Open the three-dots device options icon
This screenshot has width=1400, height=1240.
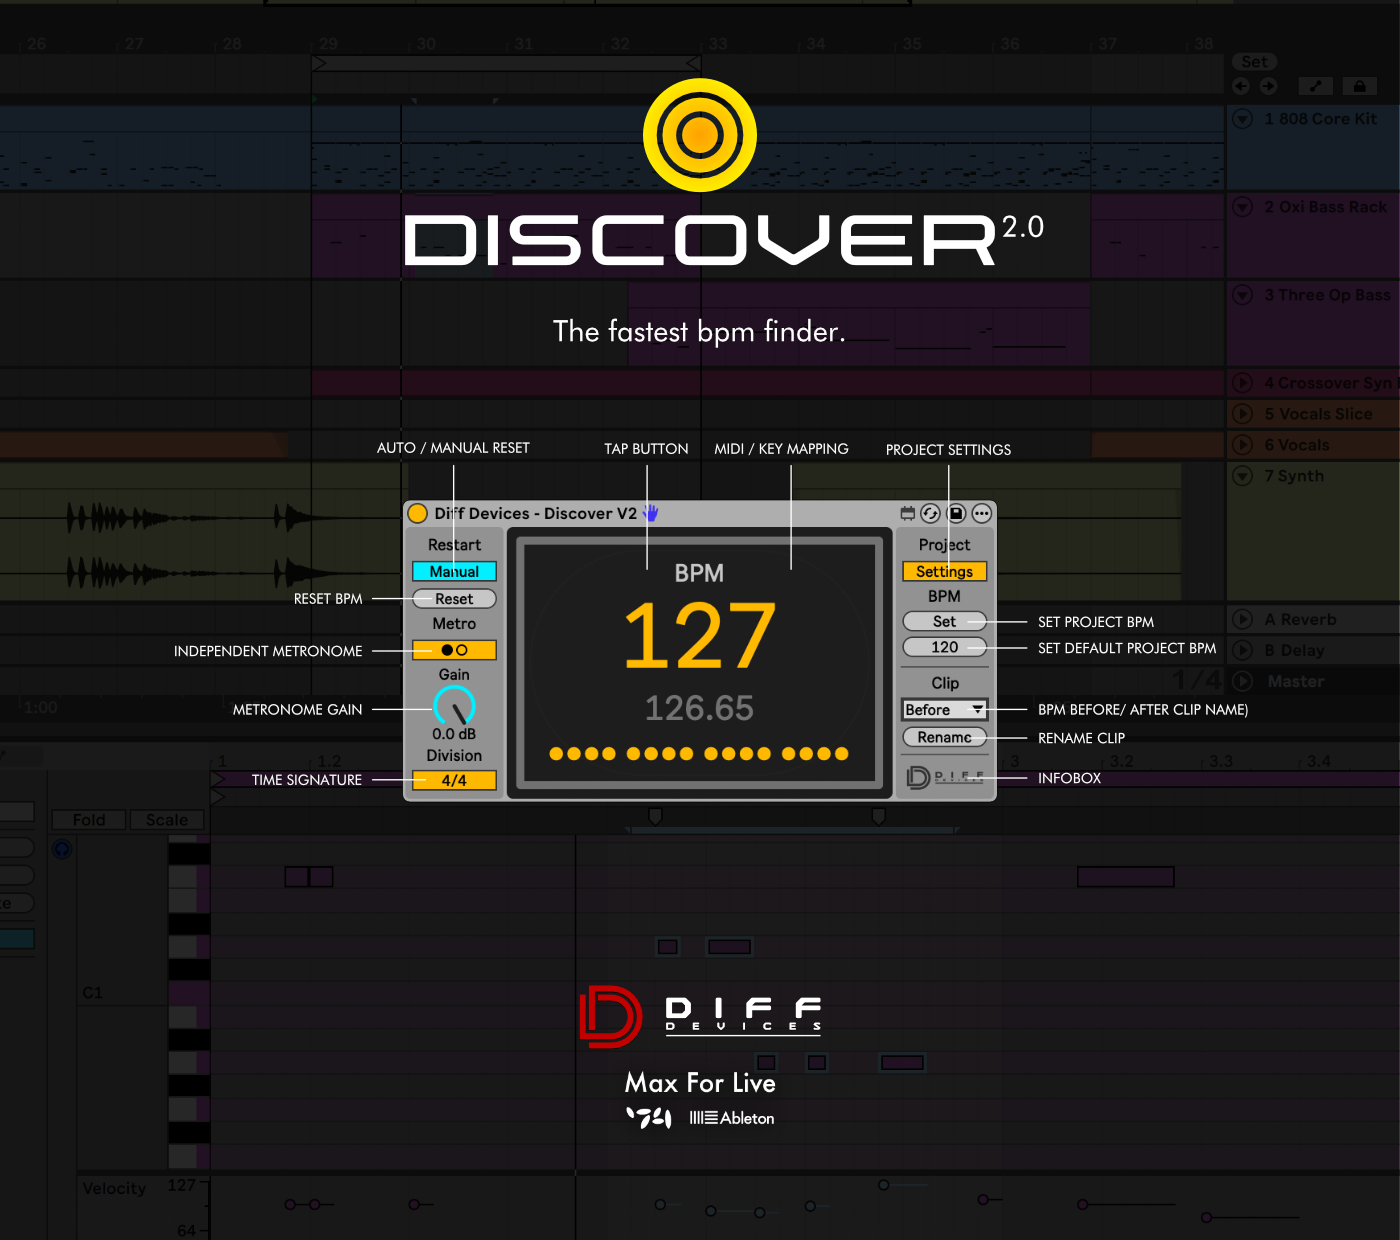[x=982, y=513]
